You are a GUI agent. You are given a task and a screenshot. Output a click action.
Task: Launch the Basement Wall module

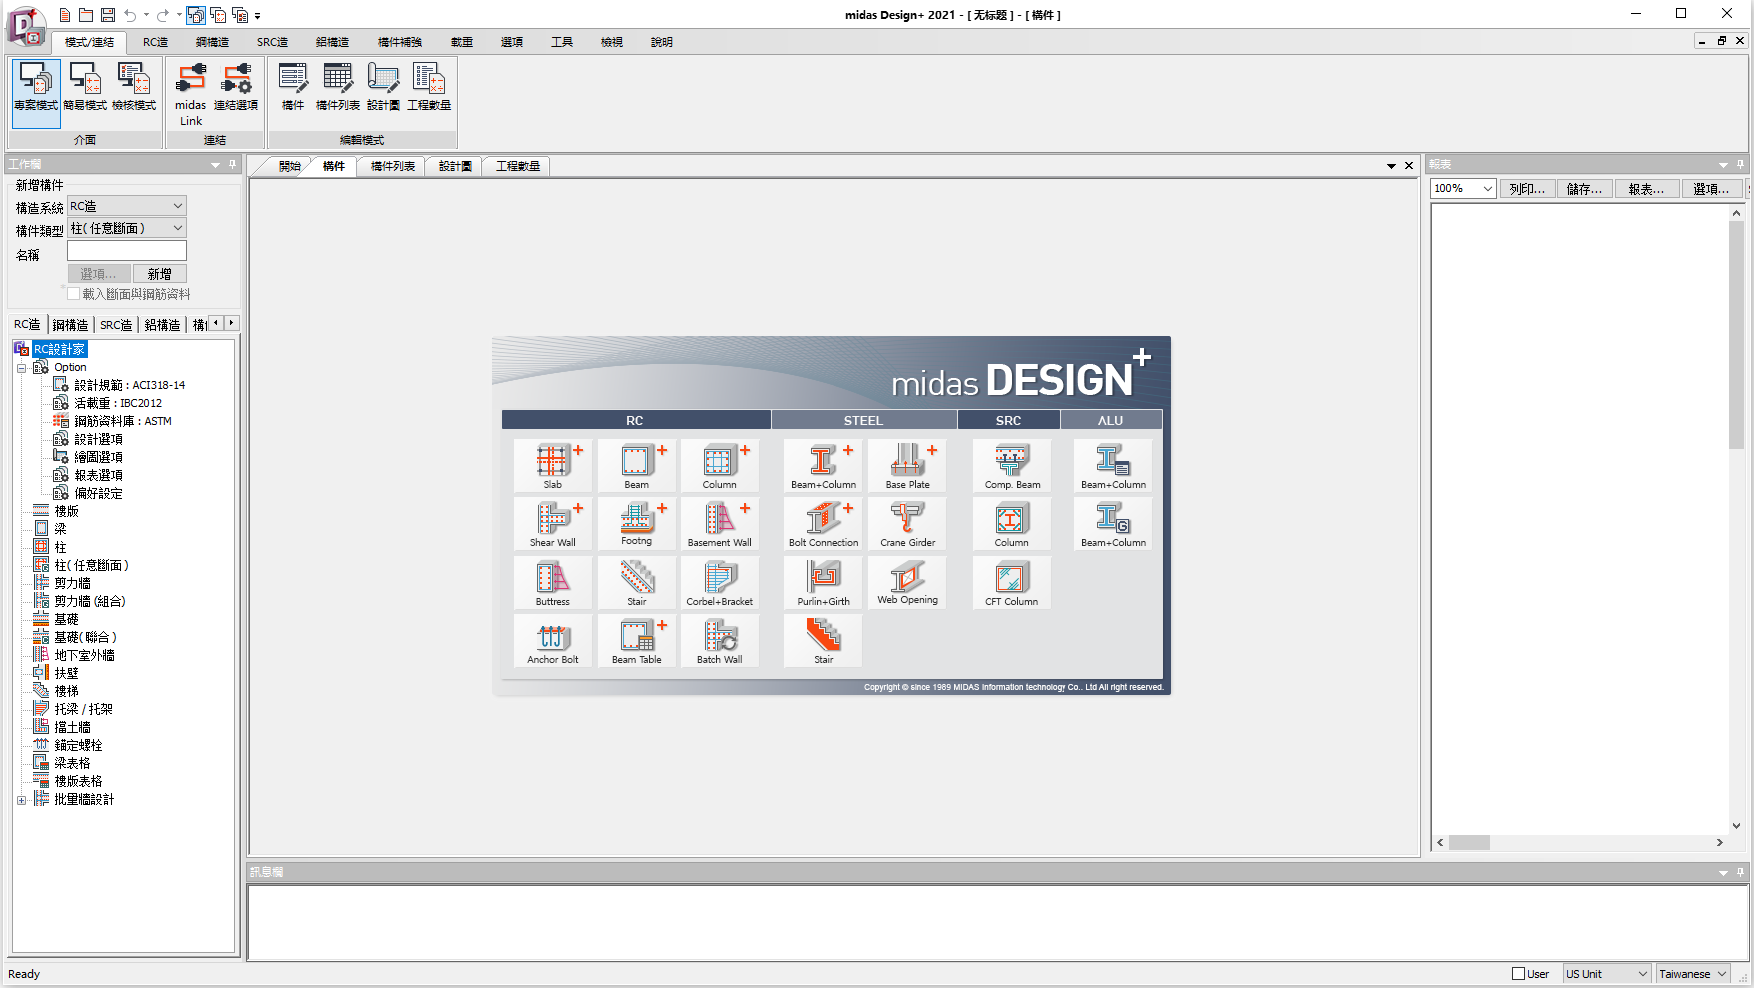click(x=720, y=523)
